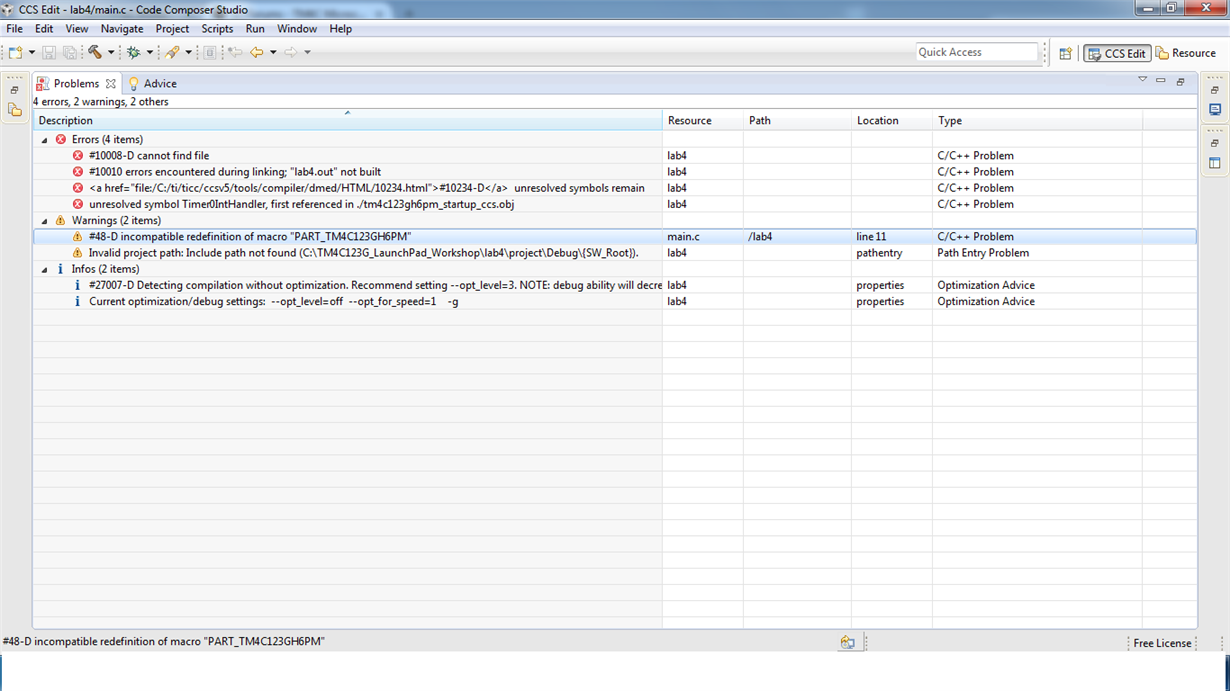
Task: Click the Save floppy disk icon
Action: click(x=48, y=52)
